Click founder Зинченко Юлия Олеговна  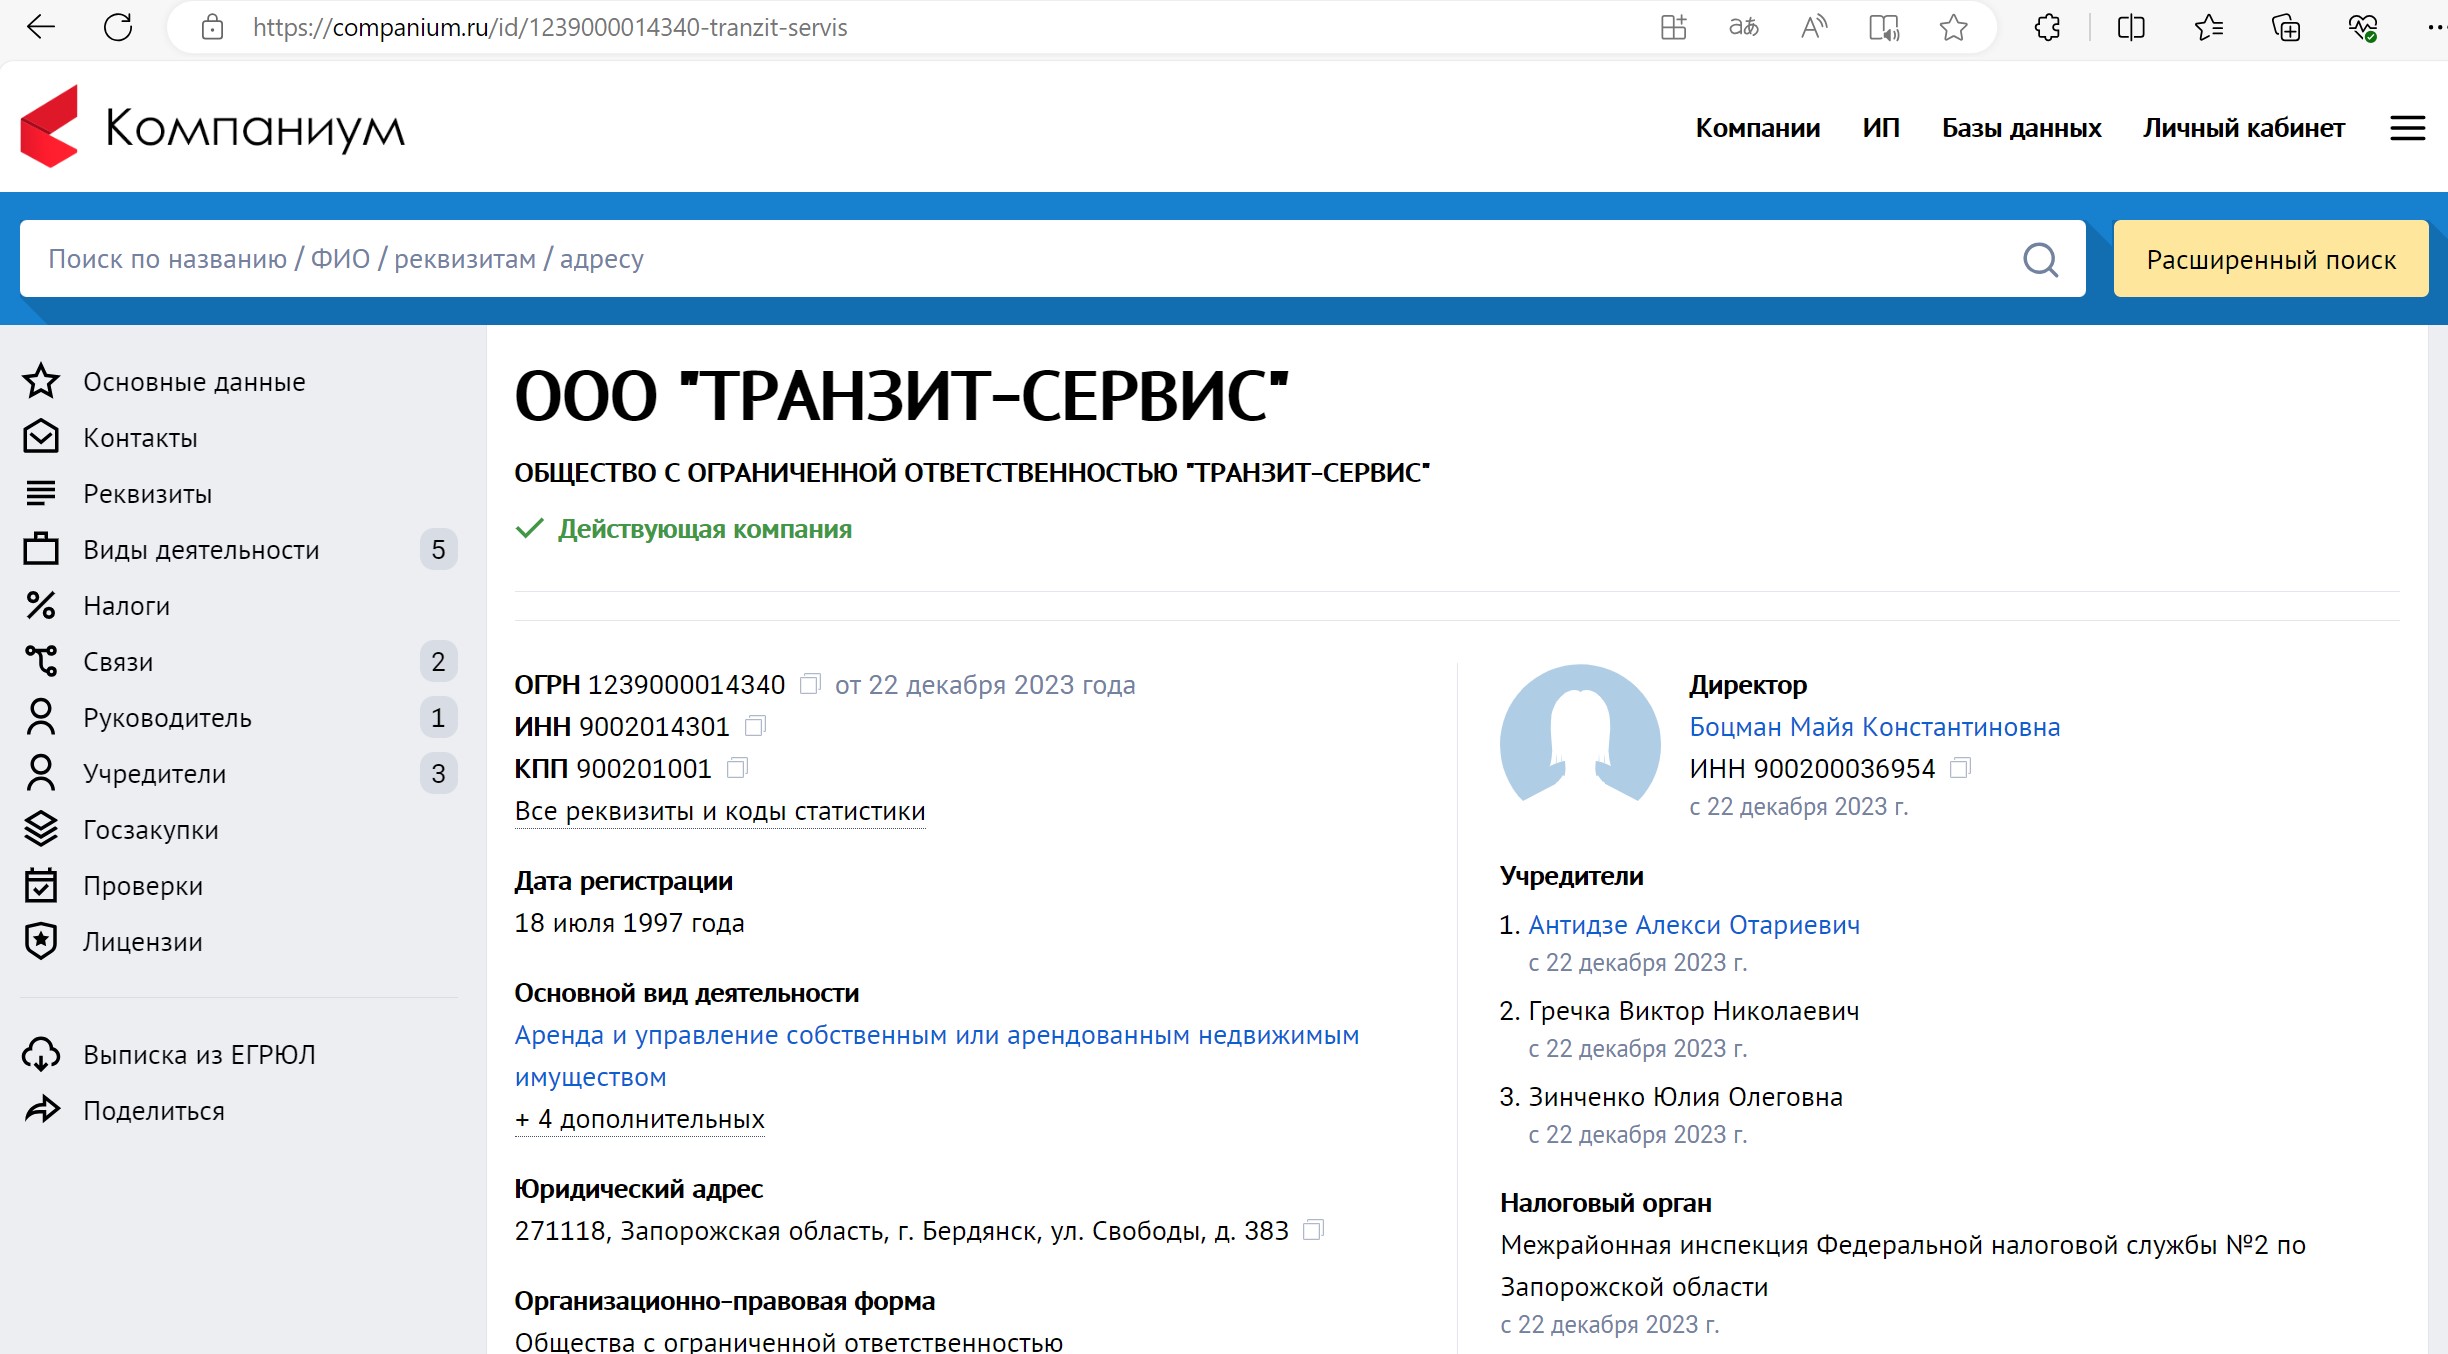pos(1685,1097)
